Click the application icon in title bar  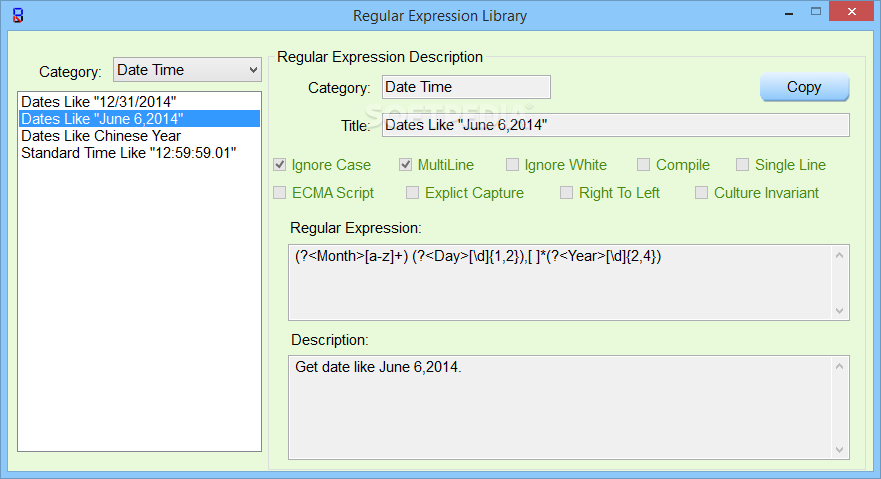(18, 15)
